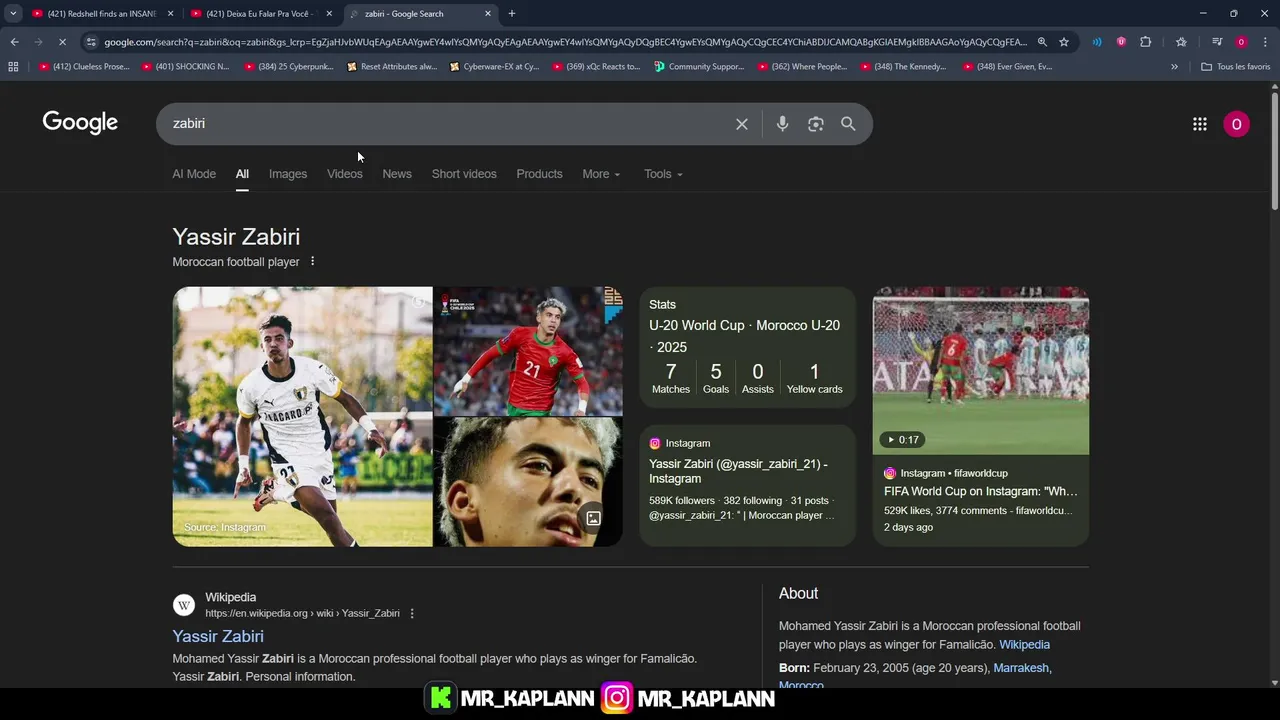Show more bookmarks chevron
The image size is (1280, 720).
click(x=1174, y=67)
